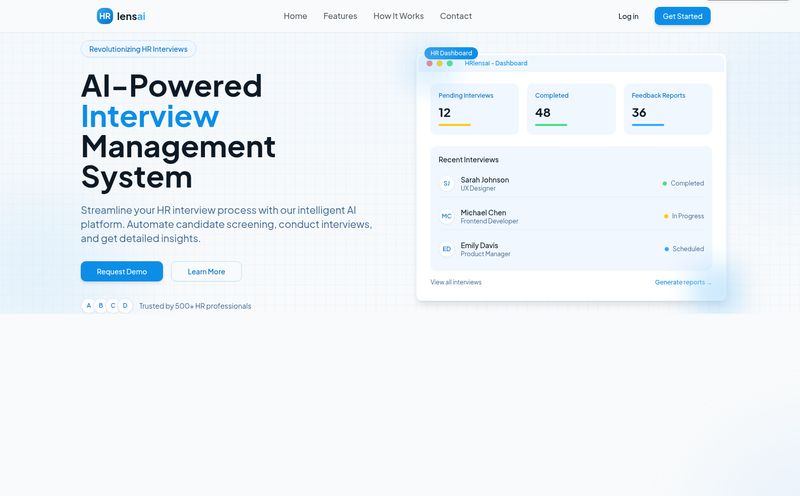Click Trusted by 500+ HR professionals text

pos(195,306)
